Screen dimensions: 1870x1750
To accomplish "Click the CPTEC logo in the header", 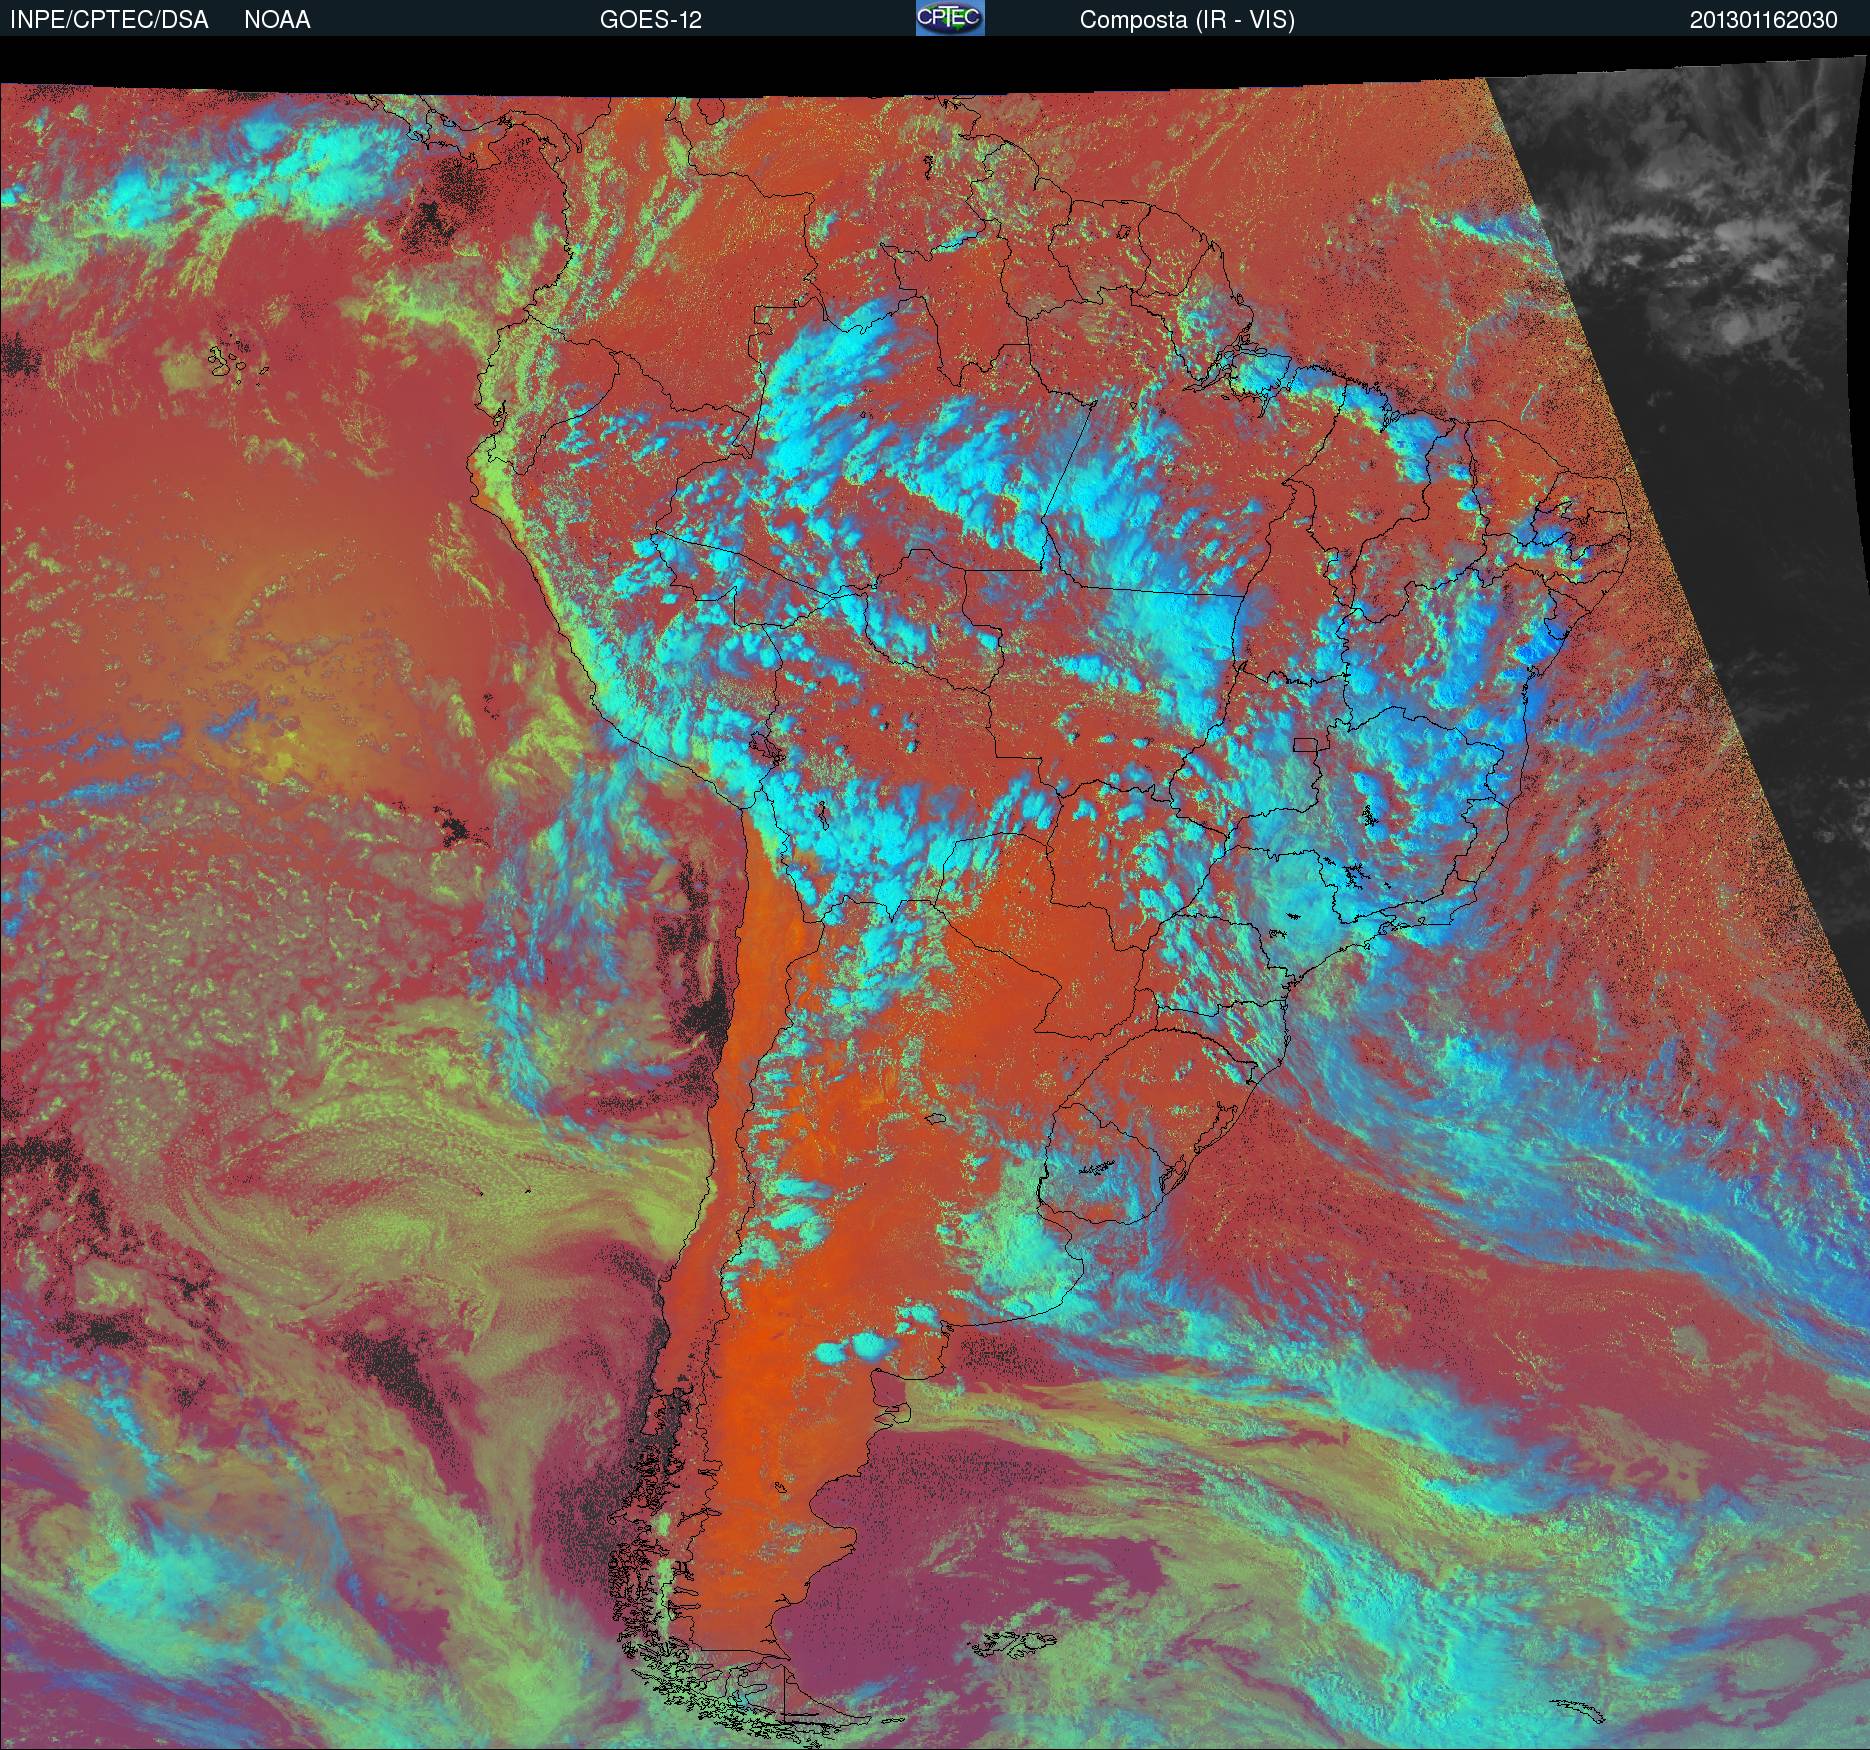I will (x=950, y=18).
